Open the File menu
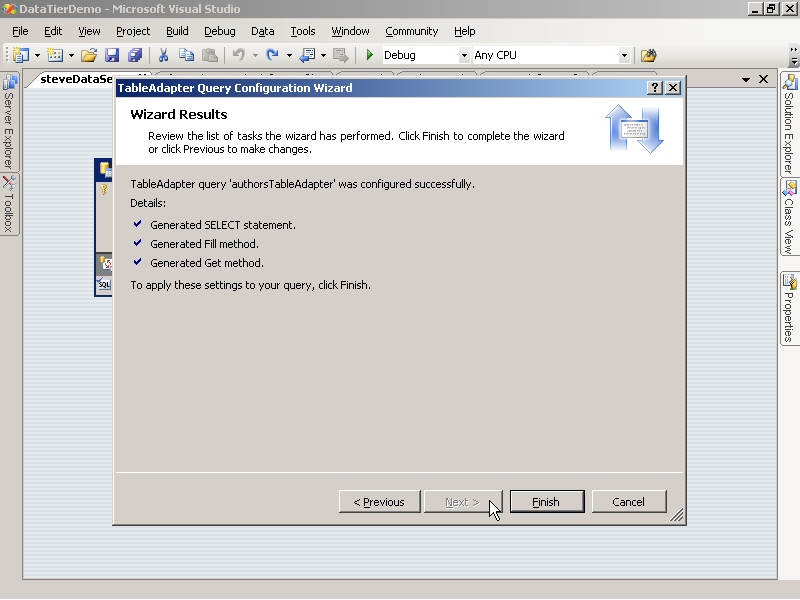 point(20,31)
